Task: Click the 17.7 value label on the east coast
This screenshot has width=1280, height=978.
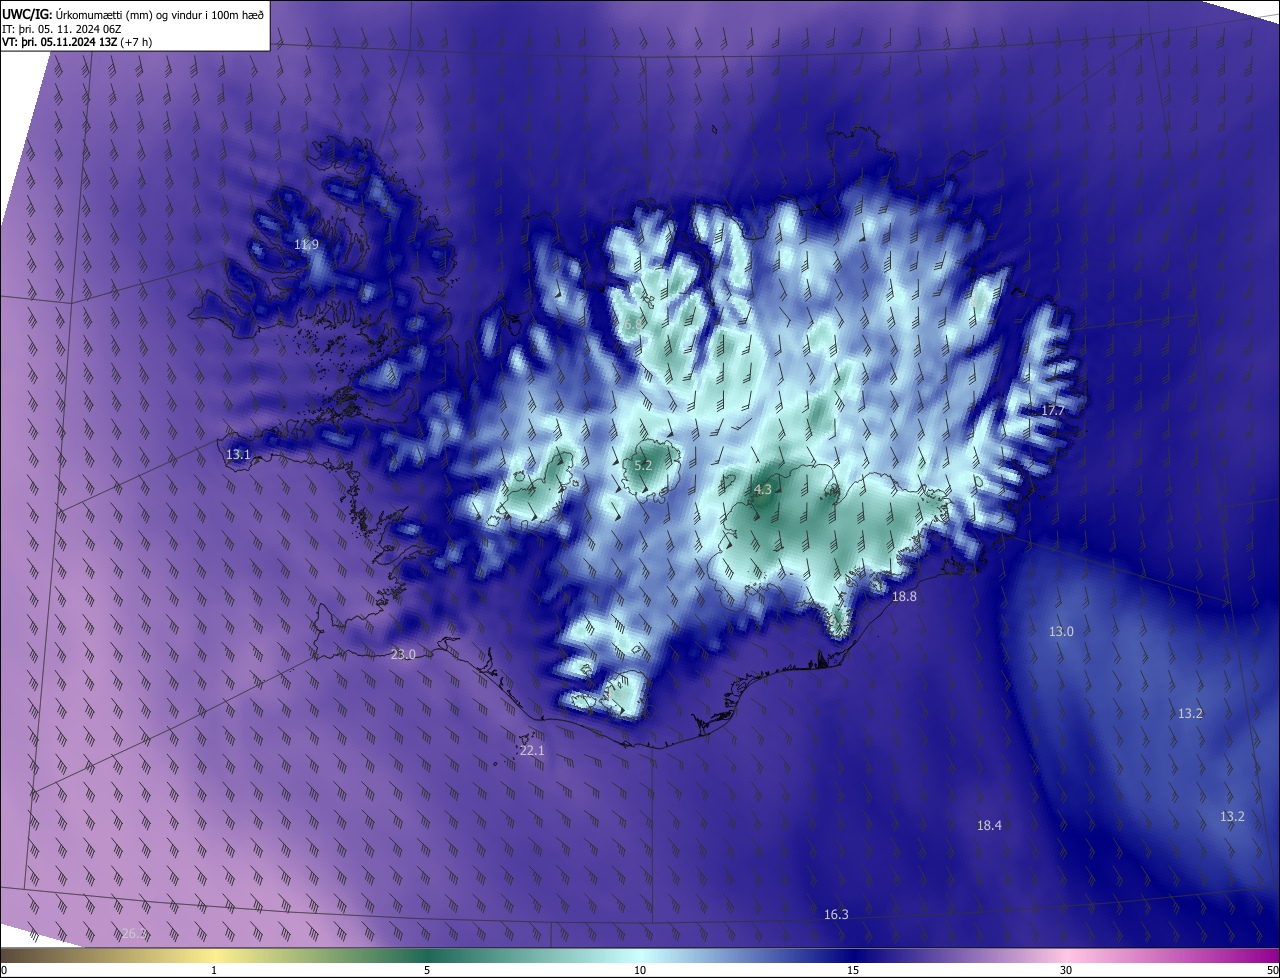Action: 1053,411
